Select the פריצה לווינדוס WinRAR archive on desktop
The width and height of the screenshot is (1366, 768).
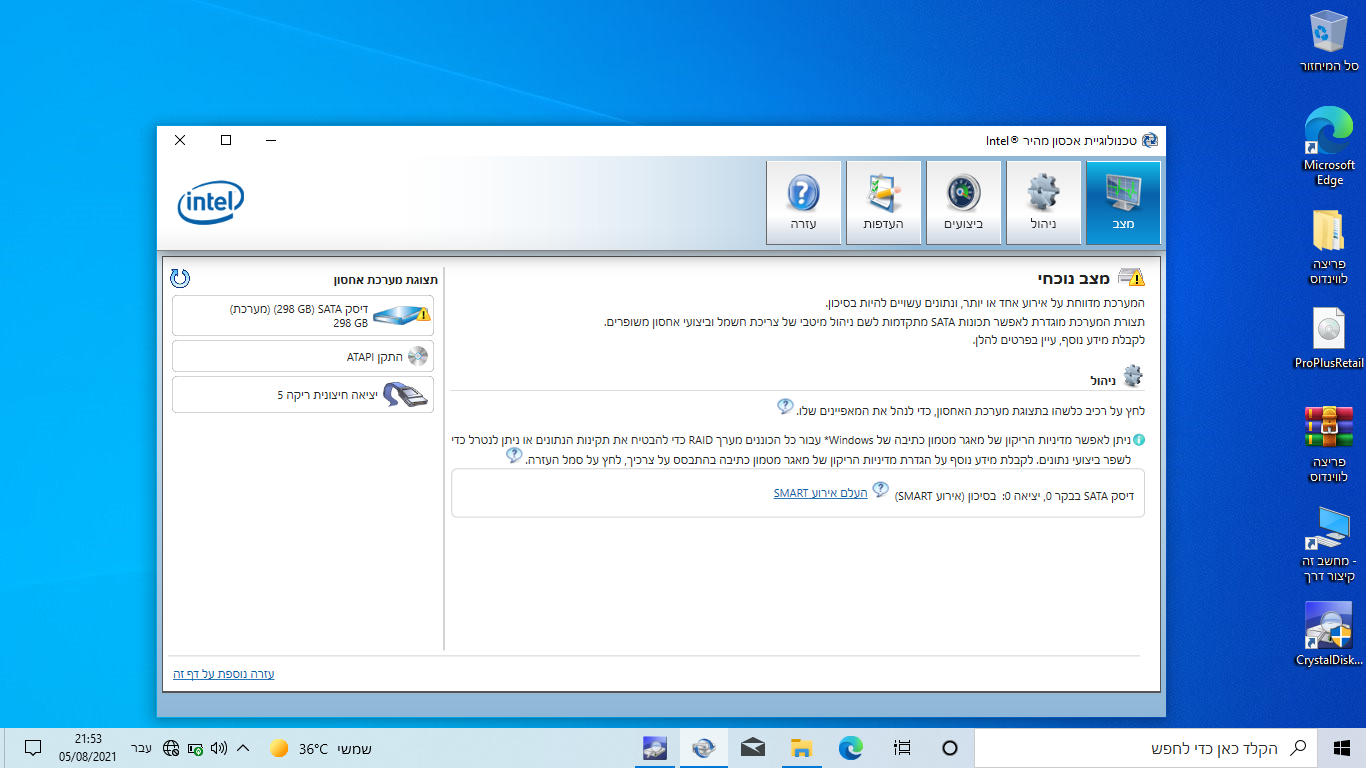pos(1329,444)
